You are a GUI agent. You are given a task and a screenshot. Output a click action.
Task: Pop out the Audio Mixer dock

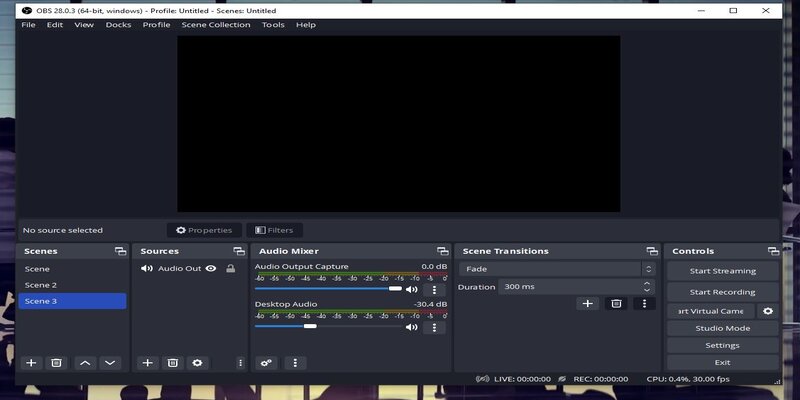pyautogui.click(x=442, y=251)
